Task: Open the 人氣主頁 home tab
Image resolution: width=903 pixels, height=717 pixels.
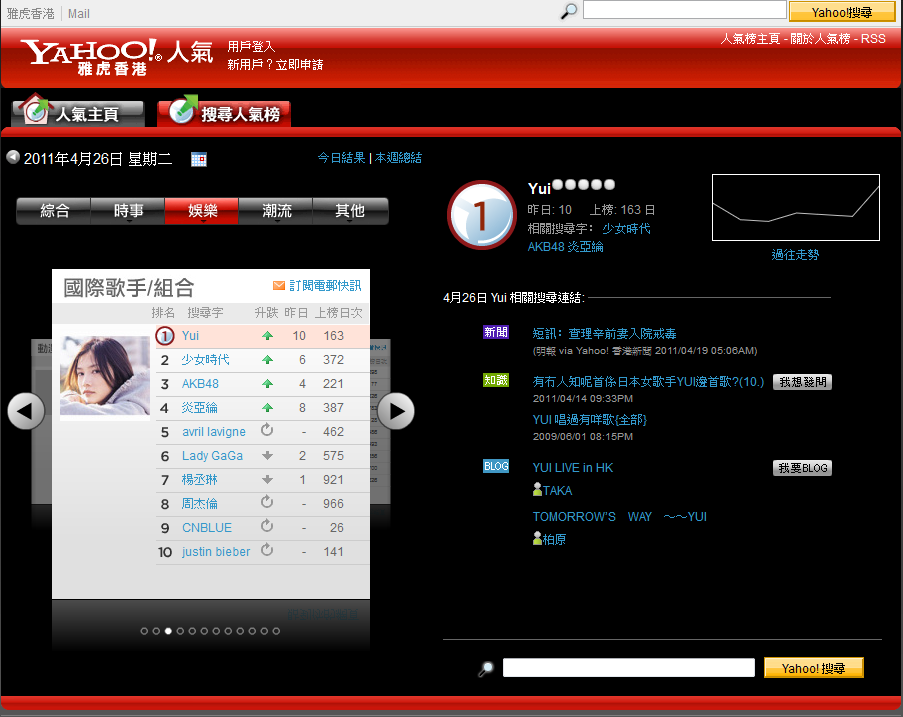Action: click(x=78, y=111)
